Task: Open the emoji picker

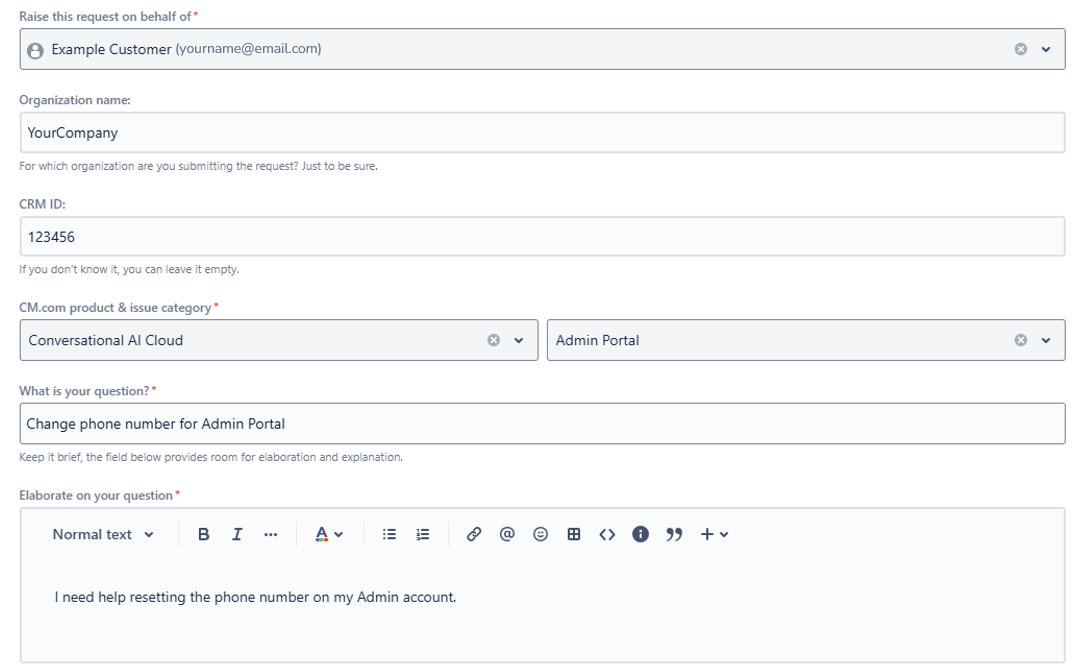Action: click(540, 535)
